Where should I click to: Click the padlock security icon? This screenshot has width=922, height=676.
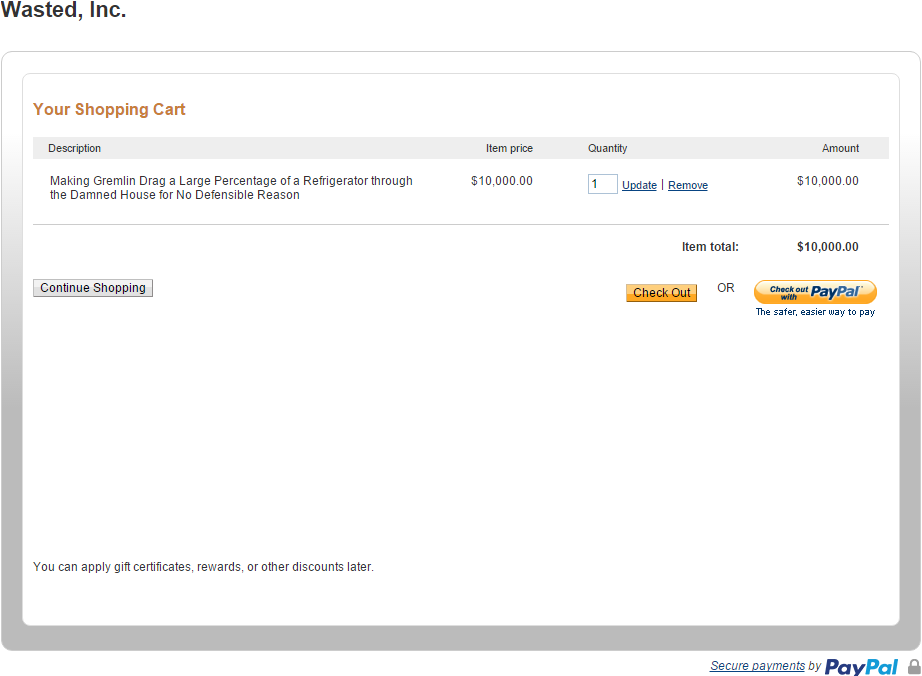[914, 667]
